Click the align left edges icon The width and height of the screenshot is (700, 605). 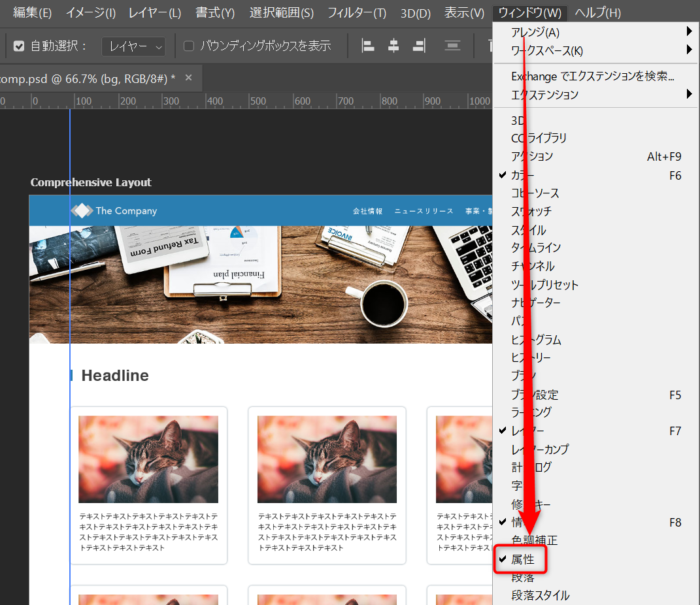[367, 46]
